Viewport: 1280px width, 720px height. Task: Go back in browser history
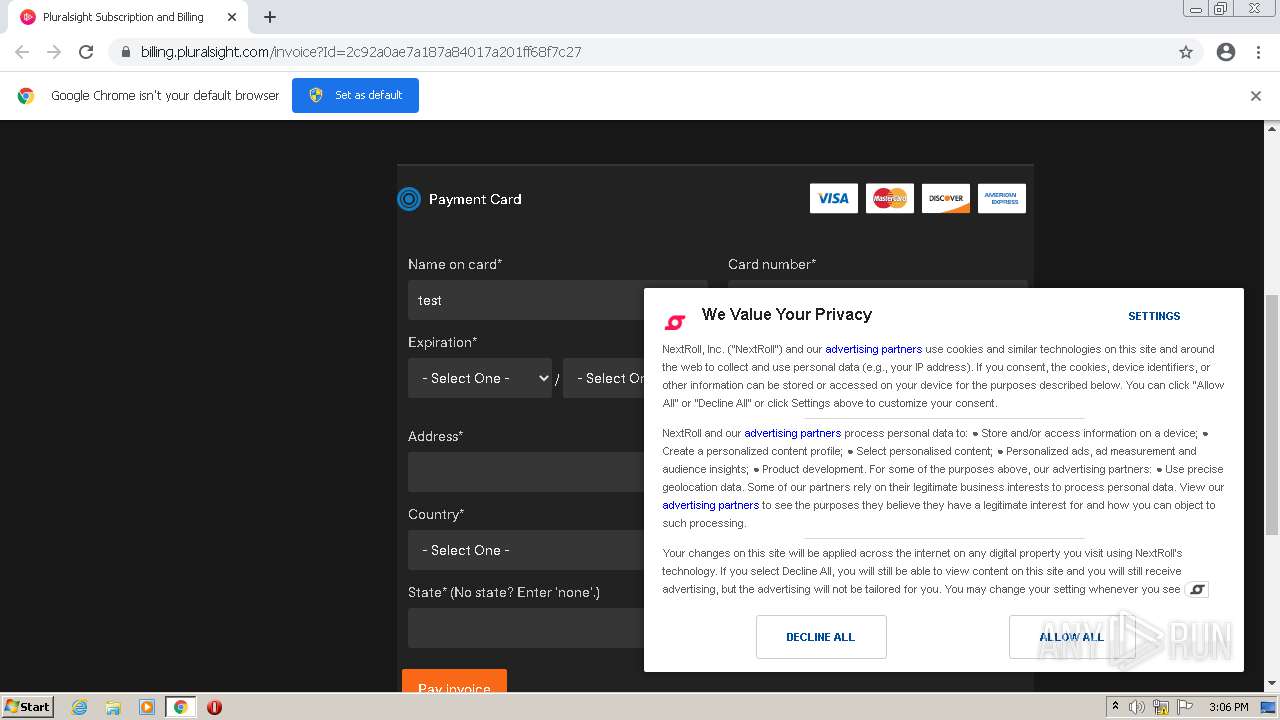[22, 52]
